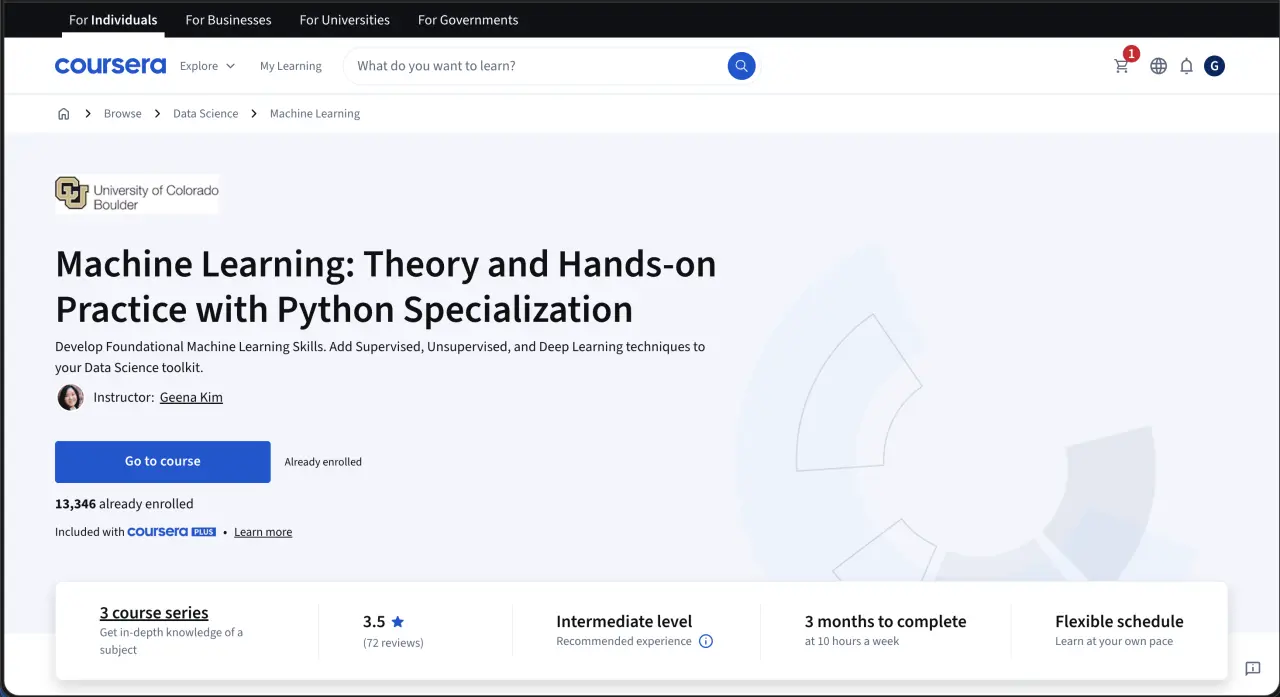Image resolution: width=1280 pixels, height=697 pixels.
Task: Open My Learning
Action: pos(291,66)
